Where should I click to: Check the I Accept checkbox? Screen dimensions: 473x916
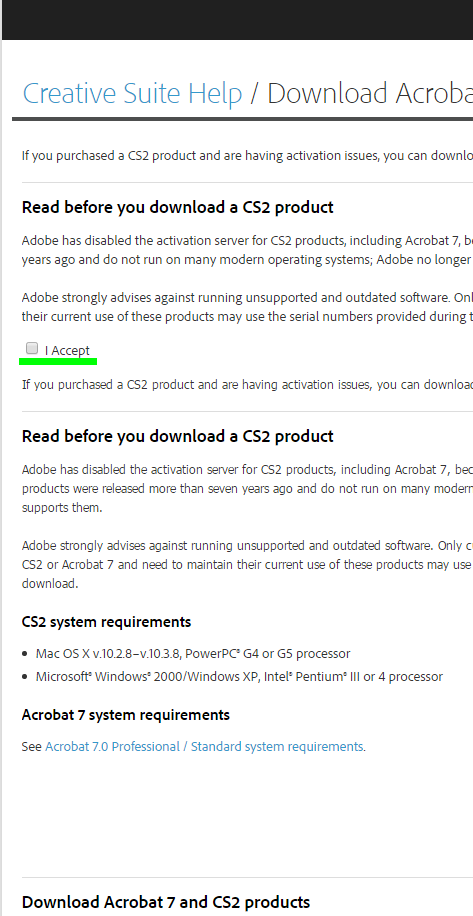[32, 349]
